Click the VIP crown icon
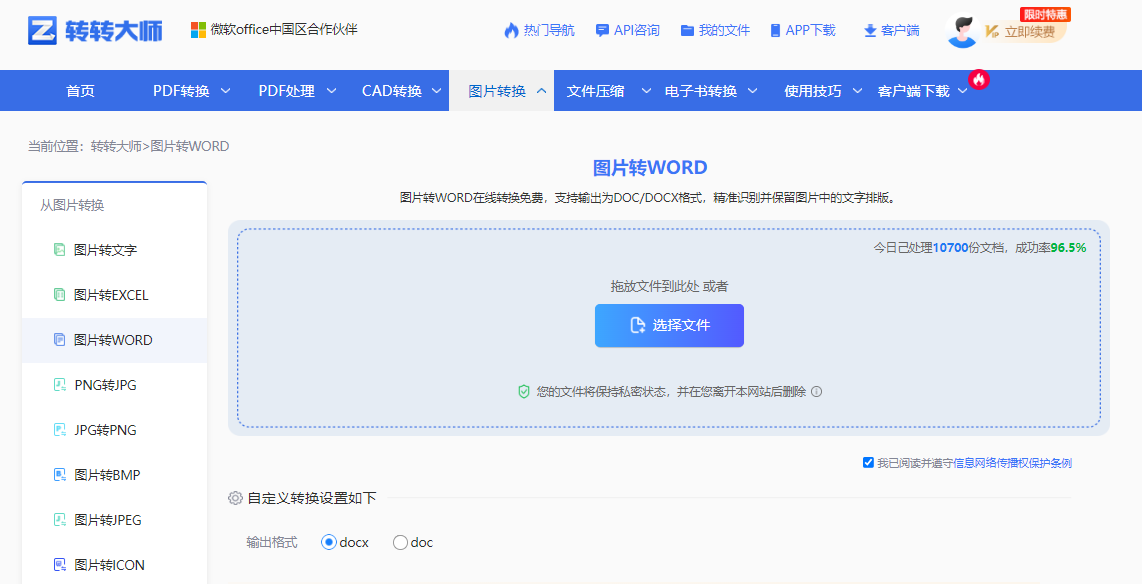This screenshot has width=1142, height=584. [991, 31]
